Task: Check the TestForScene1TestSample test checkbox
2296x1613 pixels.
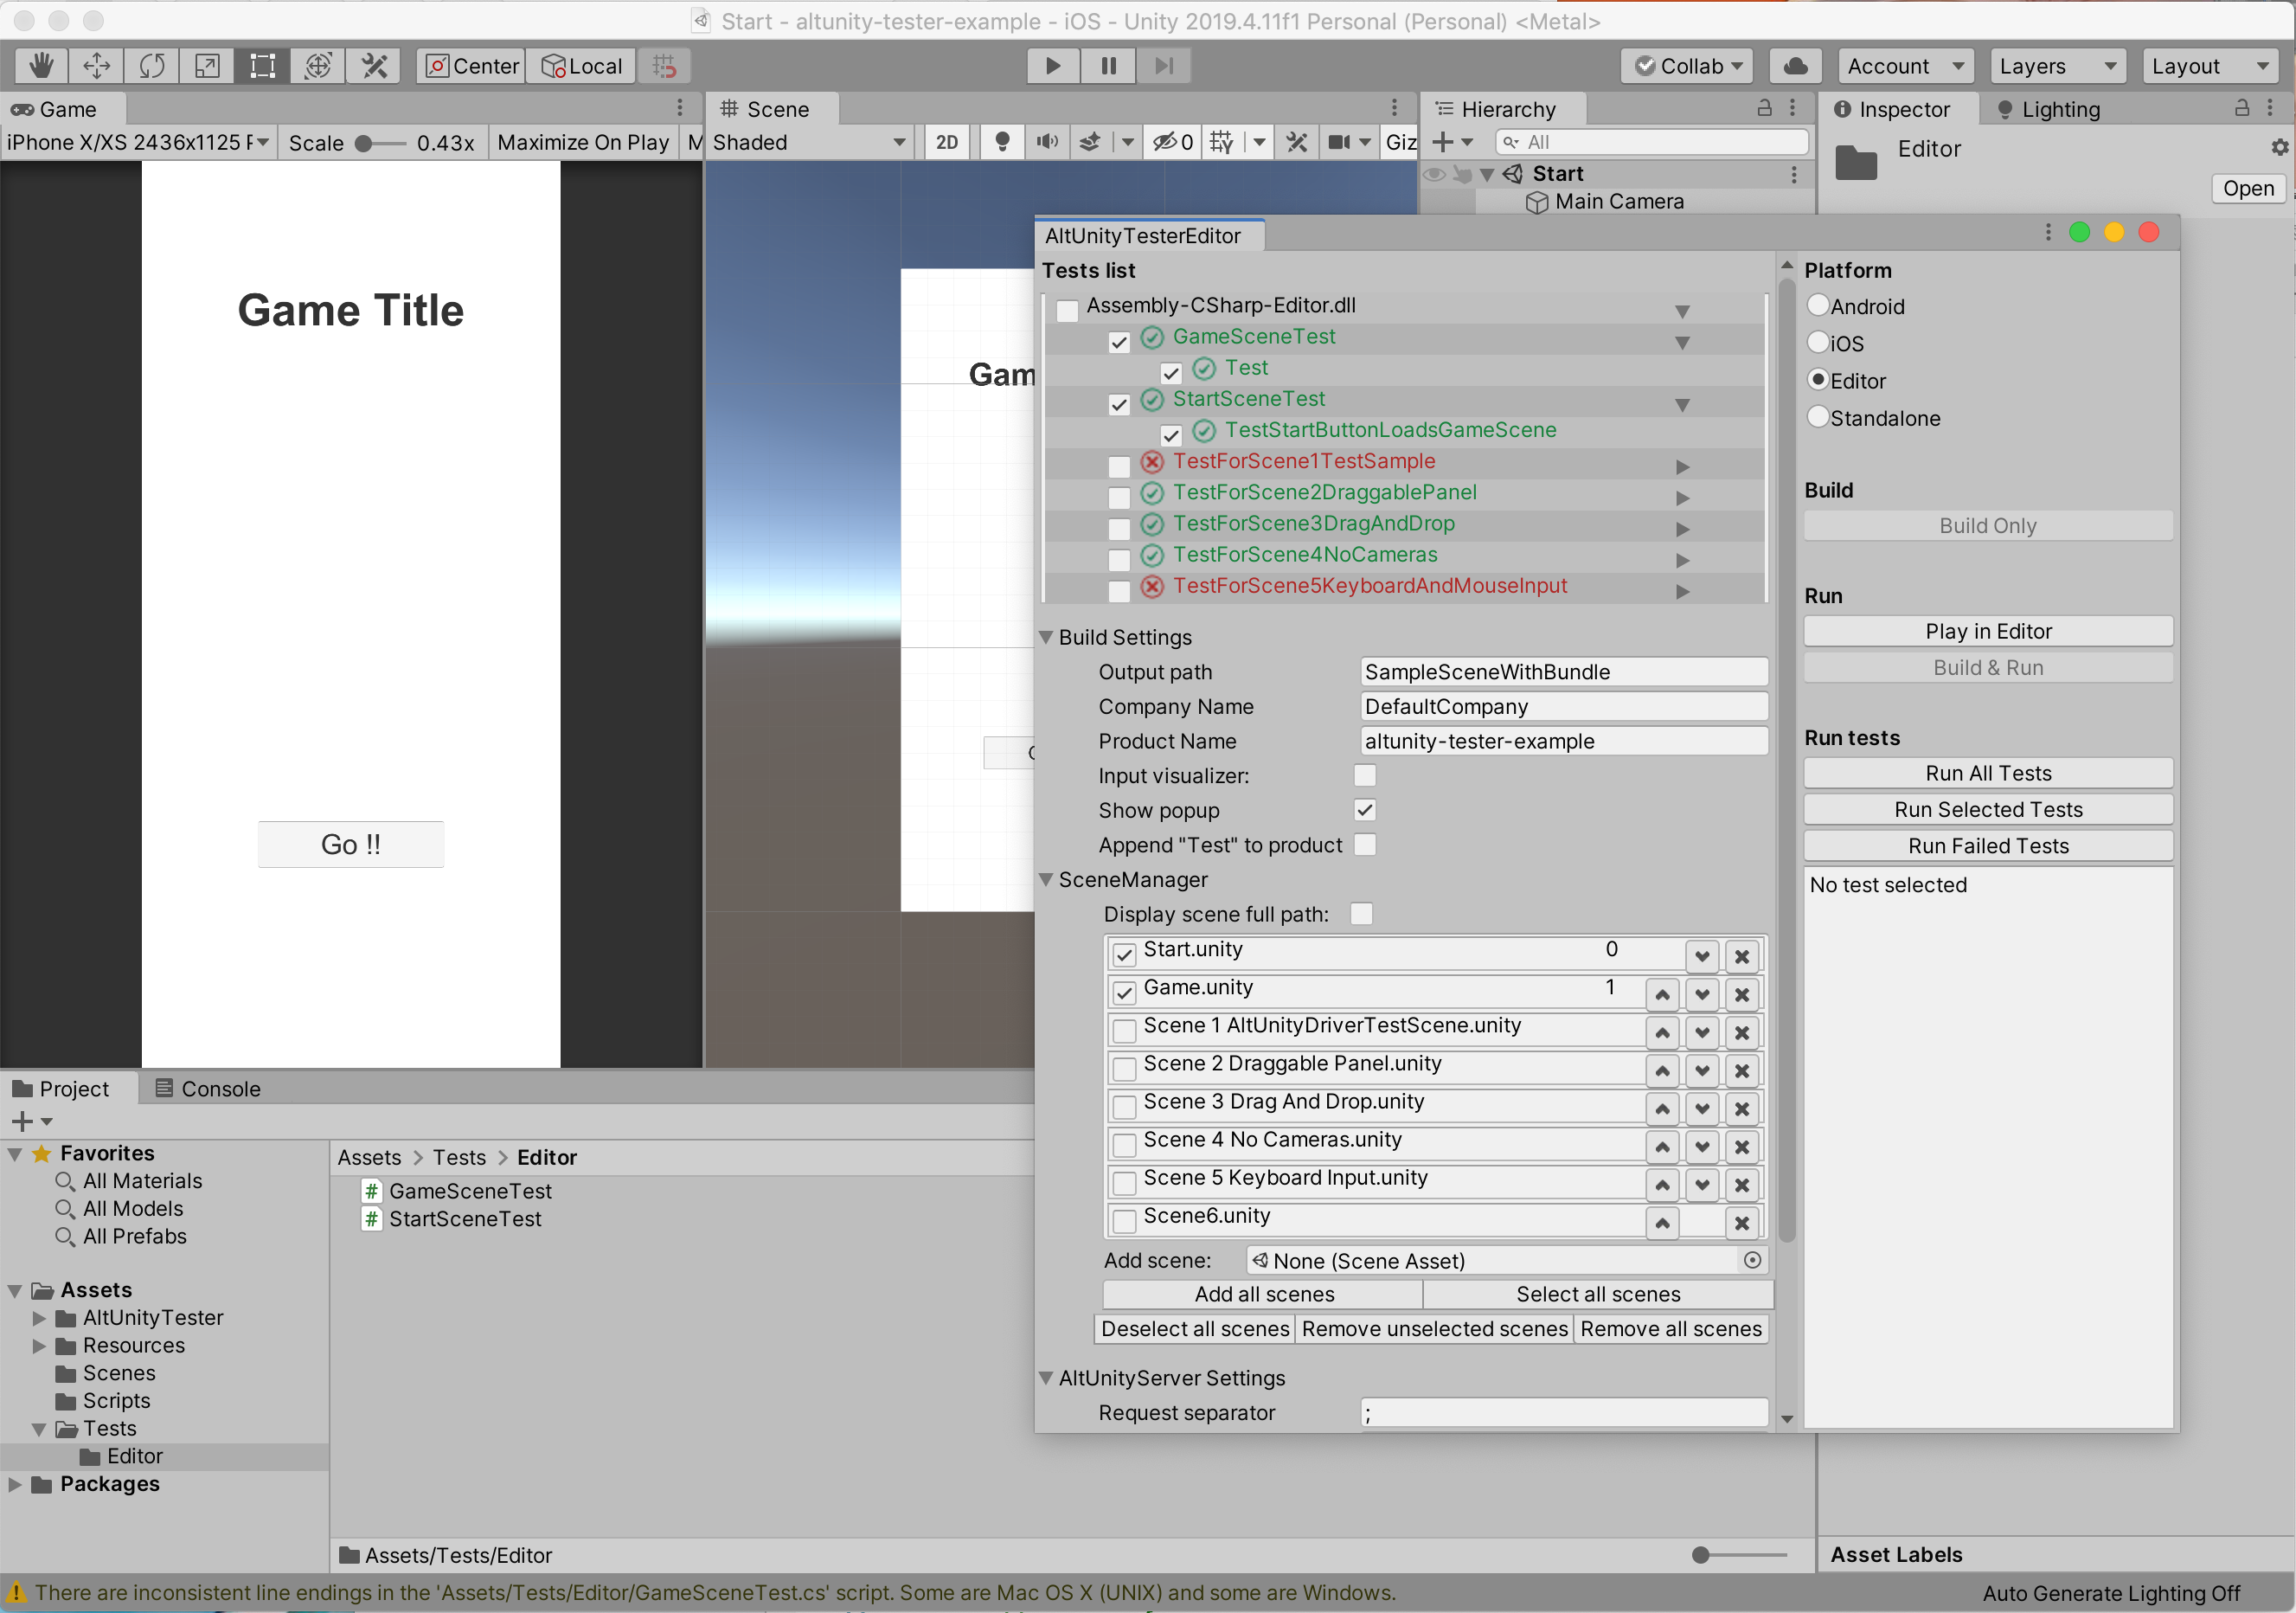Action: 1119,466
